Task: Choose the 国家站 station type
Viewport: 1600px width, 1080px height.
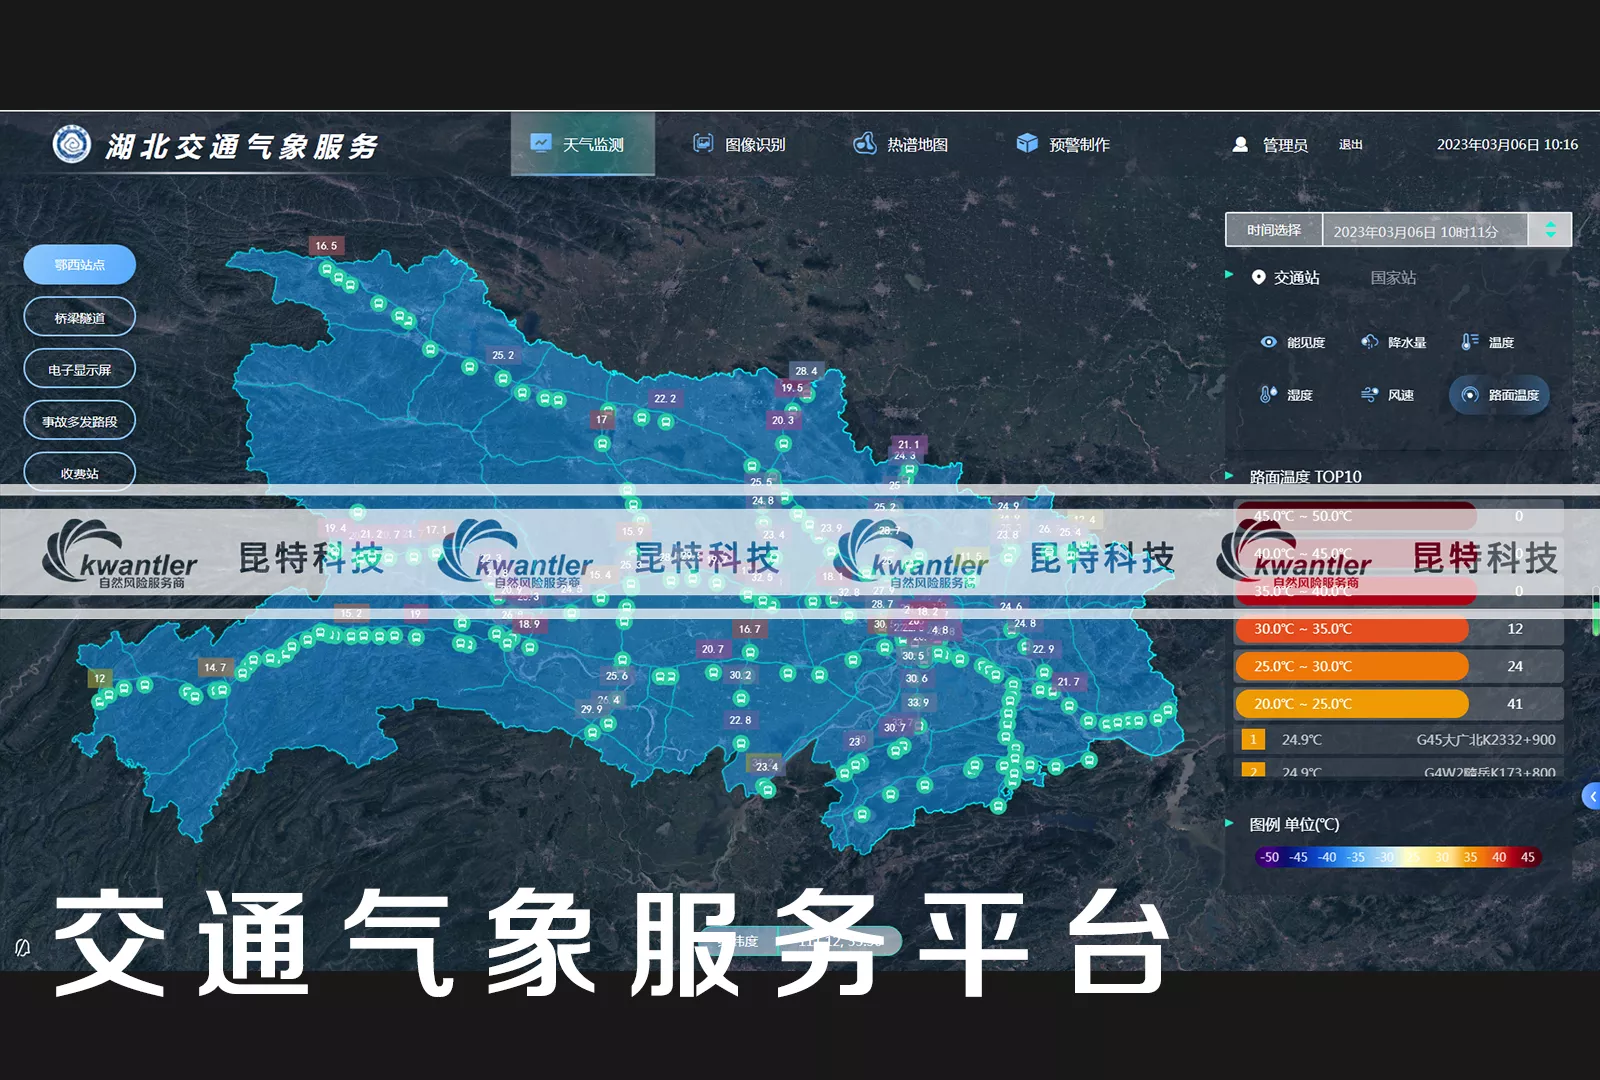Action: point(1393,277)
